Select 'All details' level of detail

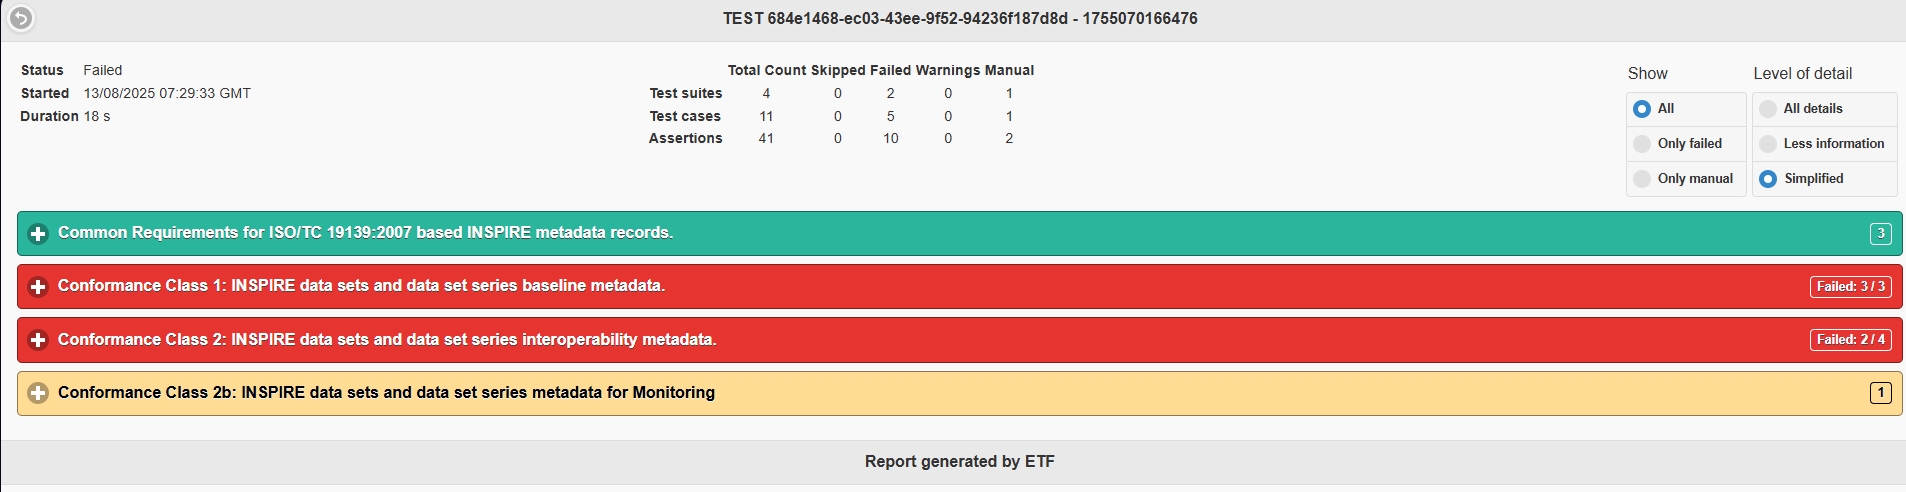(1768, 109)
